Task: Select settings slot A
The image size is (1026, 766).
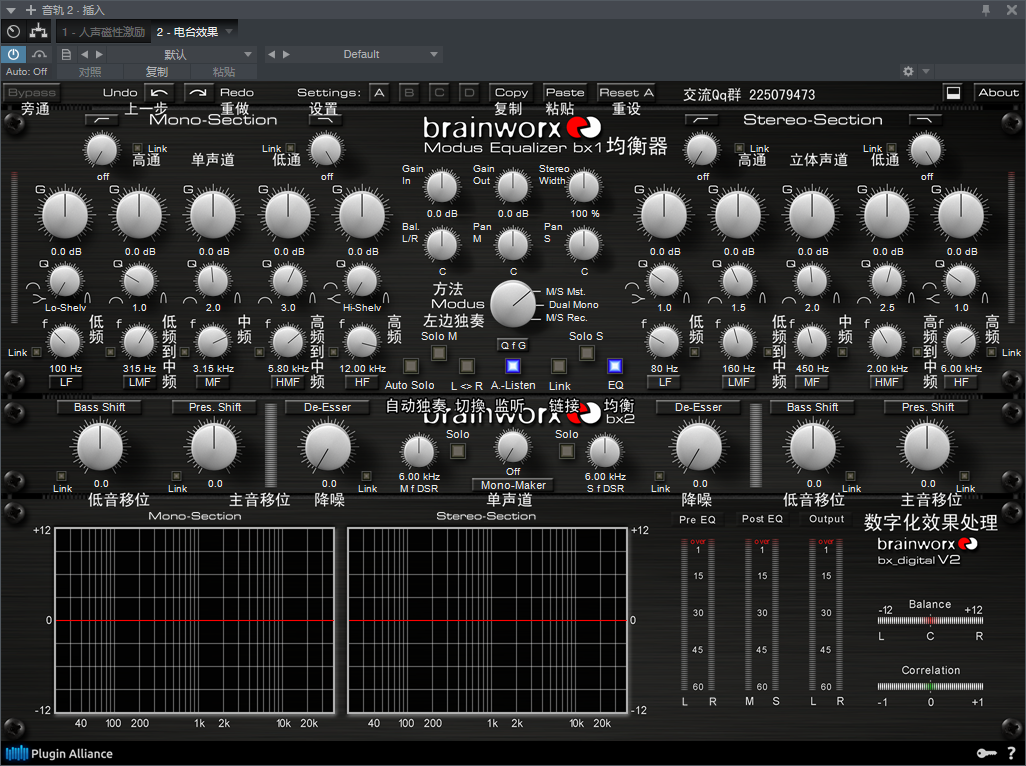Action: [380, 93]
